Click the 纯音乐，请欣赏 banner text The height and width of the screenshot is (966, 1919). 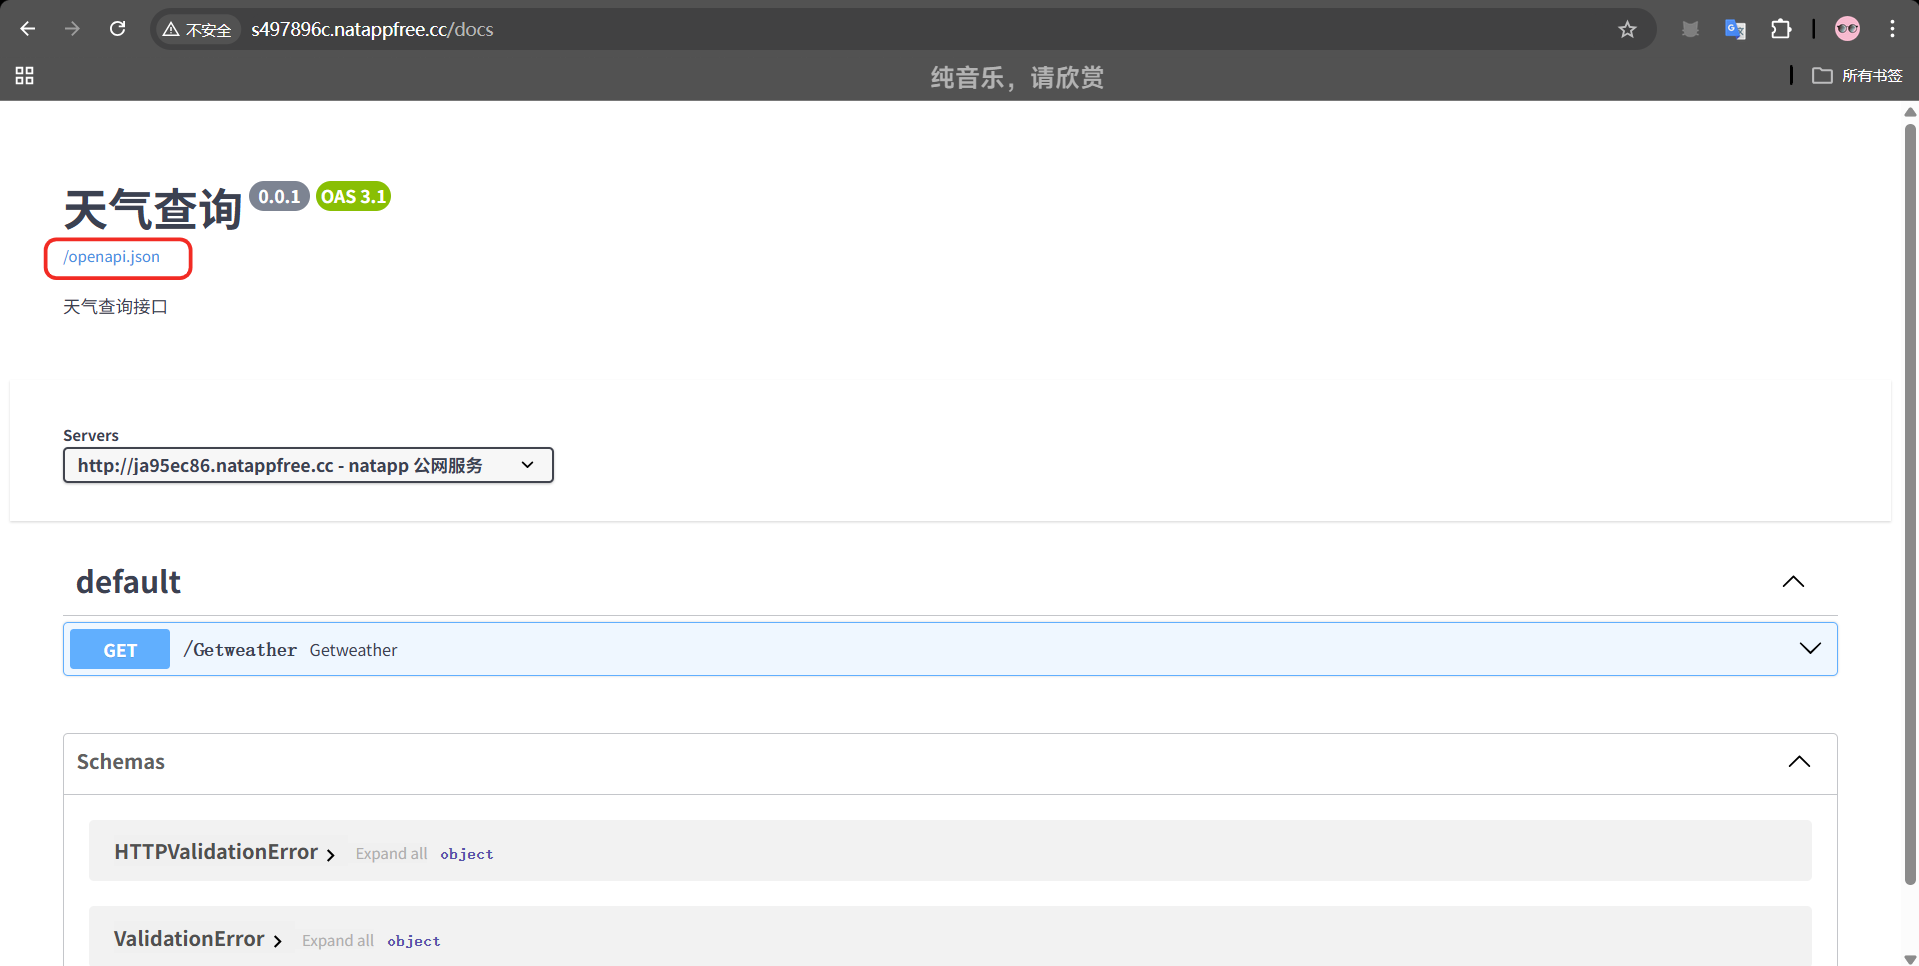coord(1017,77)
